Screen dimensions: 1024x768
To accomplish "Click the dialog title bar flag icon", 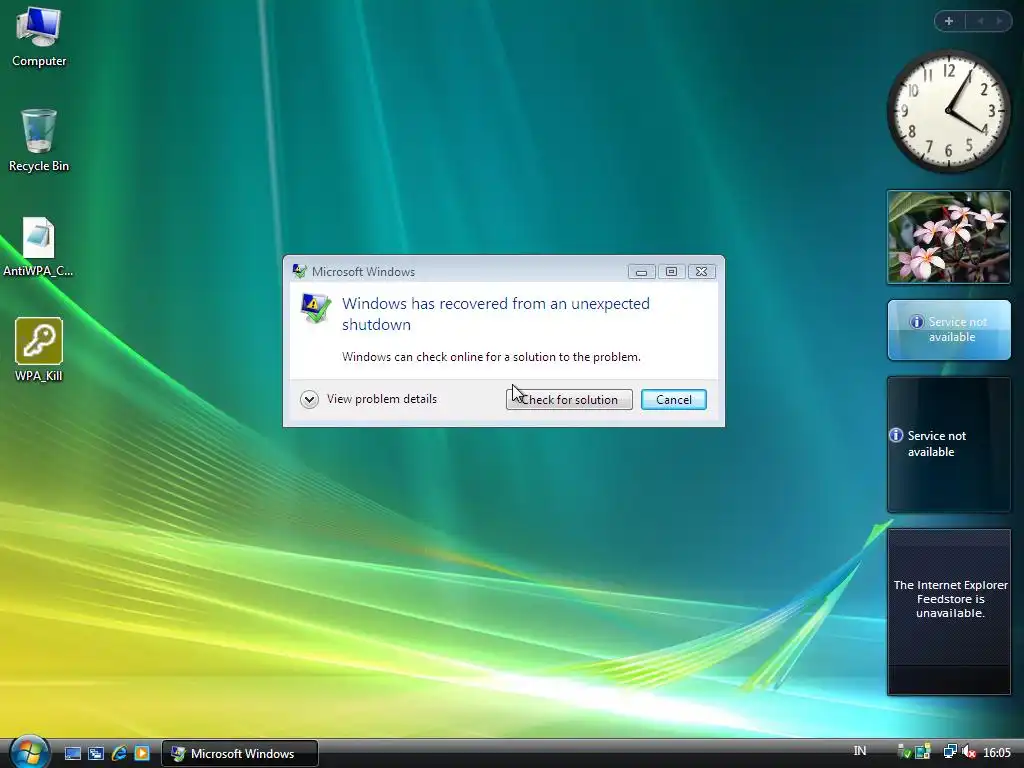I will 300,272.
